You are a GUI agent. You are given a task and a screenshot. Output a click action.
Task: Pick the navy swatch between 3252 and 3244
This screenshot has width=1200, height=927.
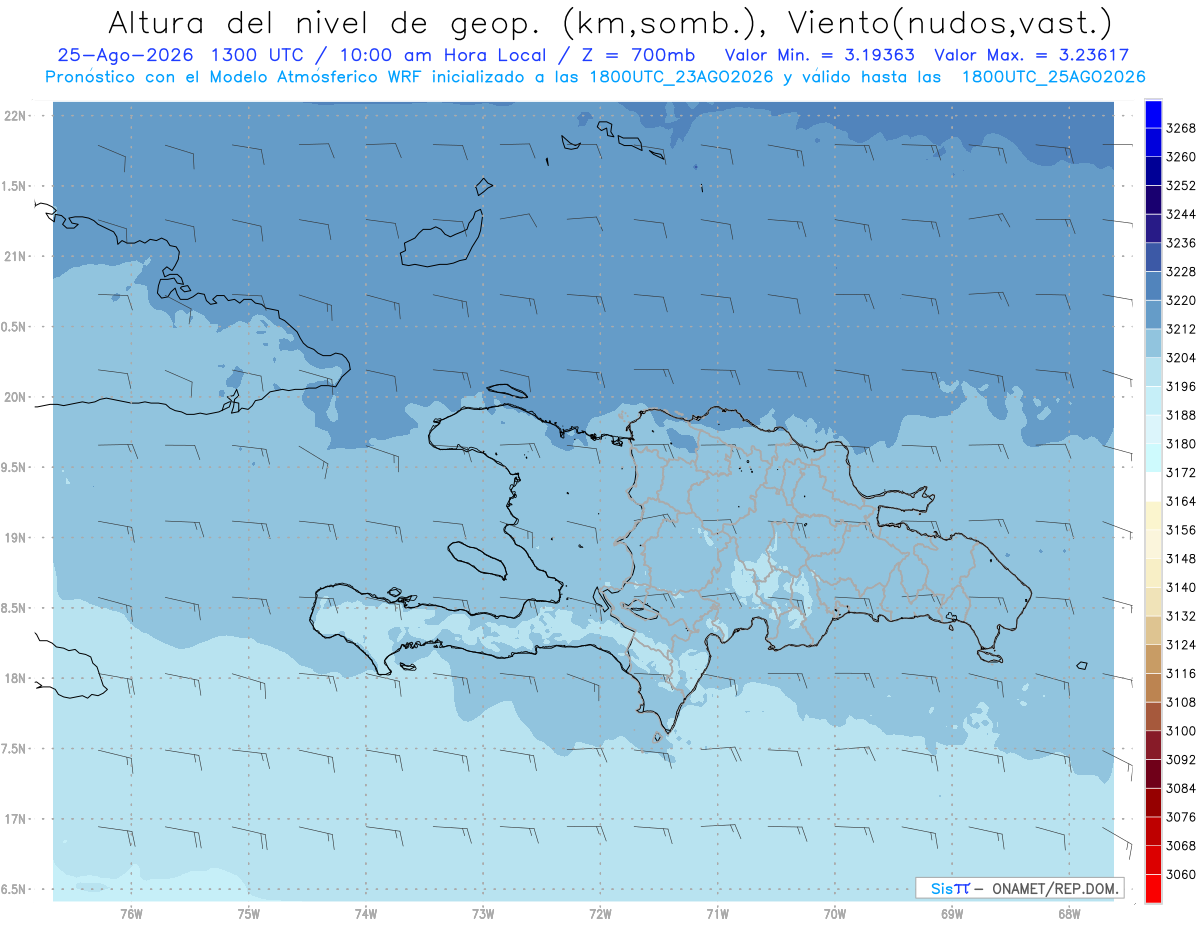(1152, 200)
